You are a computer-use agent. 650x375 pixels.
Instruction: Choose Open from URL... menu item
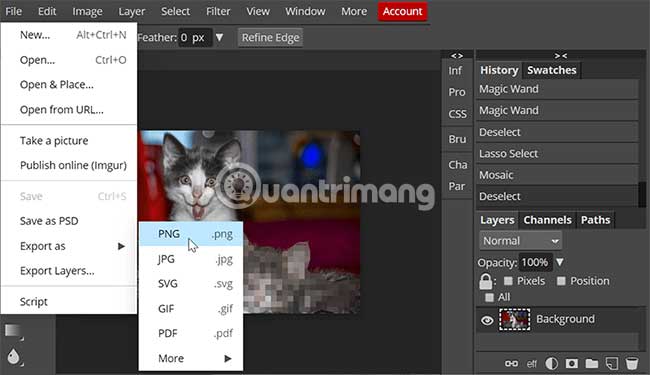click(x=69, y=110)
